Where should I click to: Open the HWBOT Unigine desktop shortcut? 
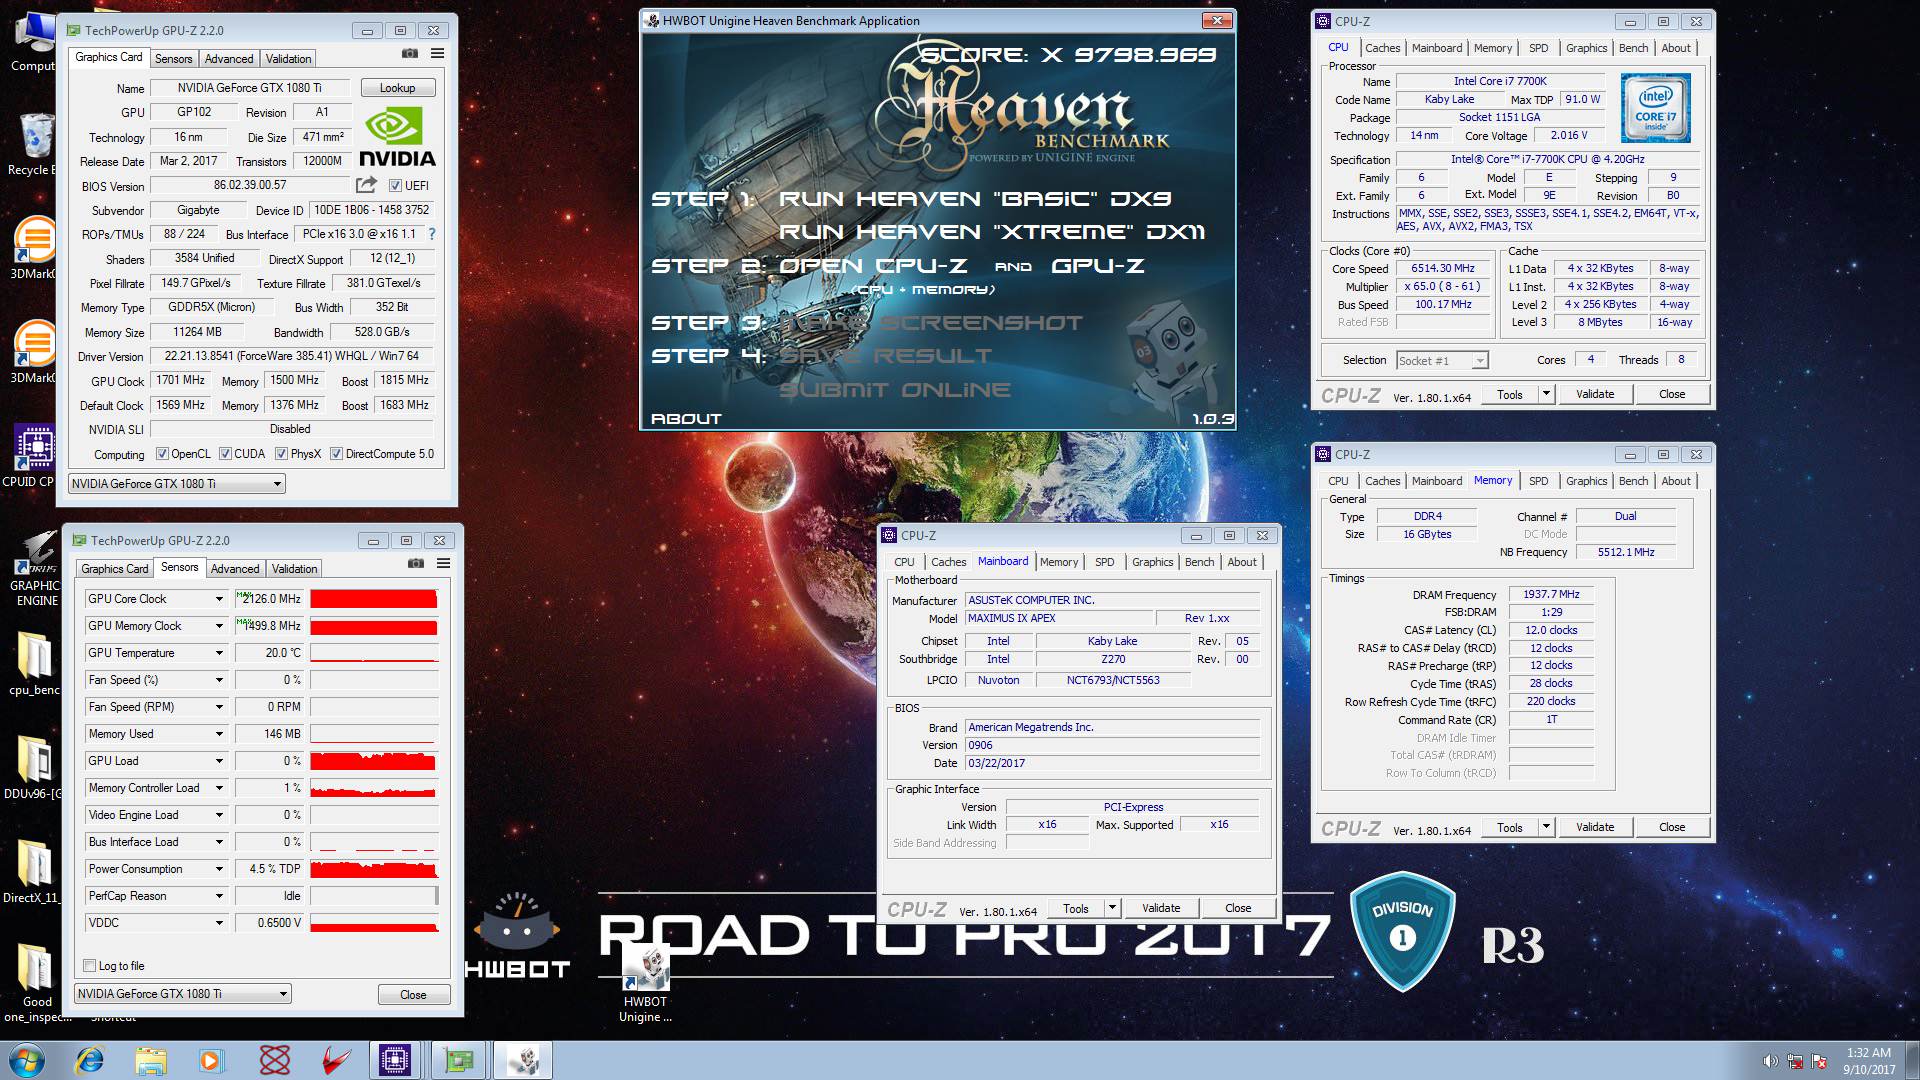click(x=645, y=985)
